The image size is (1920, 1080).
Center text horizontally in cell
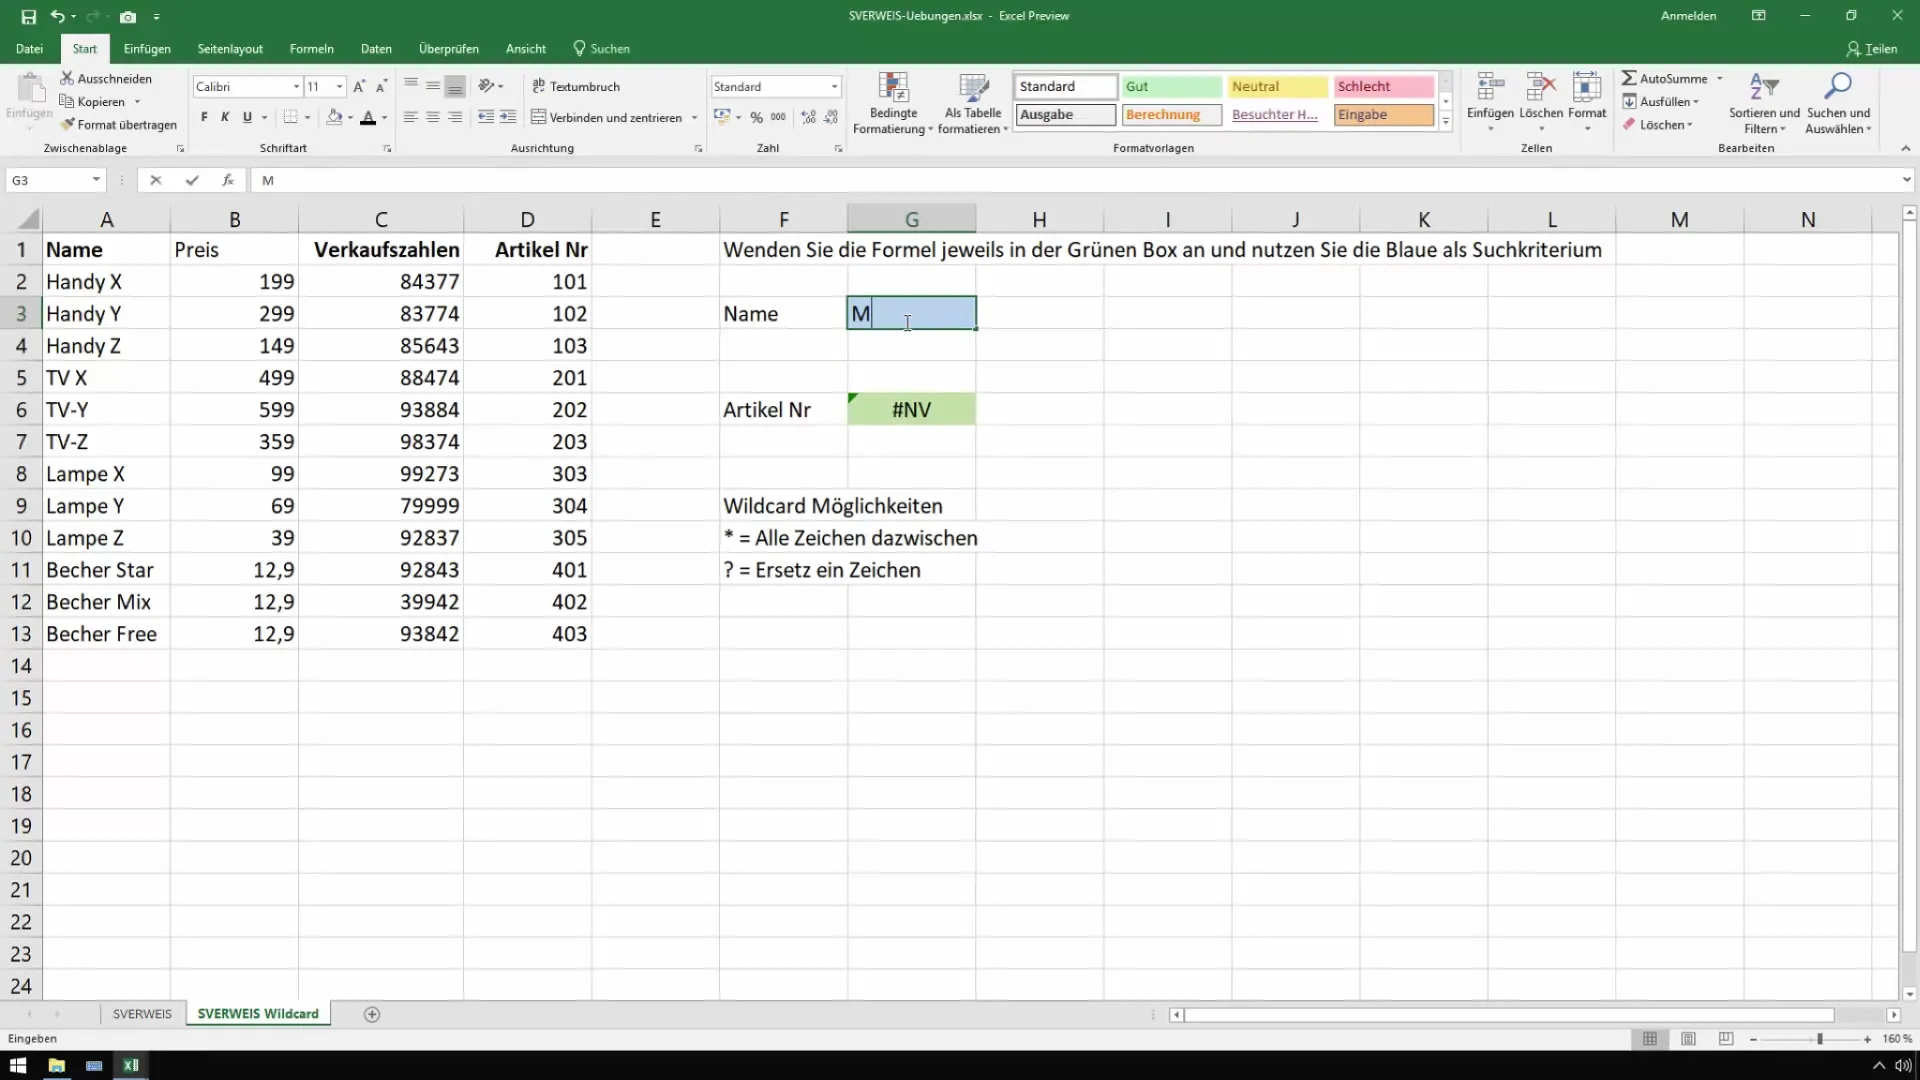click(433, 117)
